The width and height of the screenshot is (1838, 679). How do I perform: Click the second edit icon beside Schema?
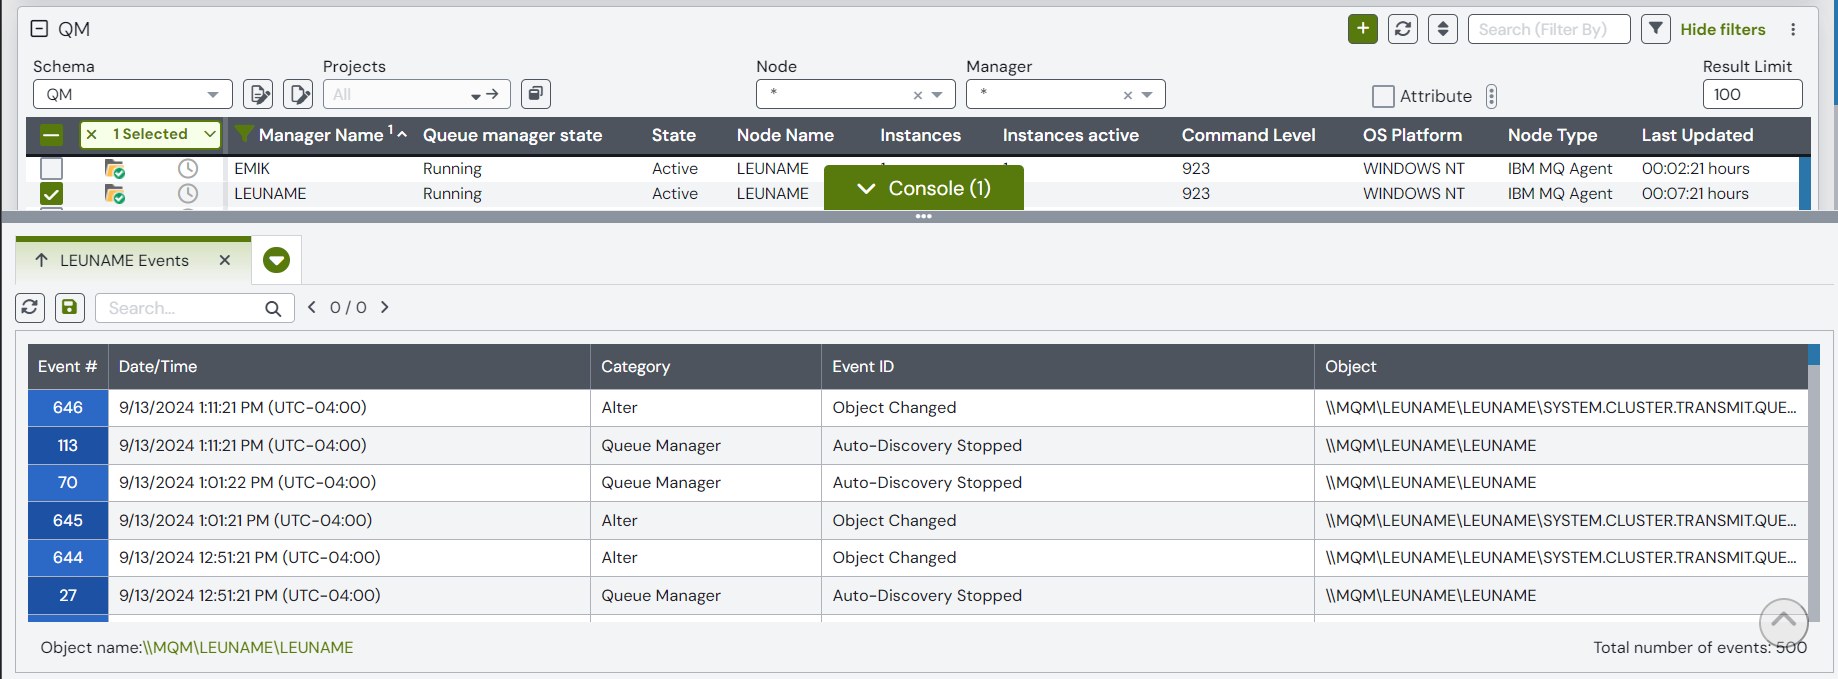[298, 94]
